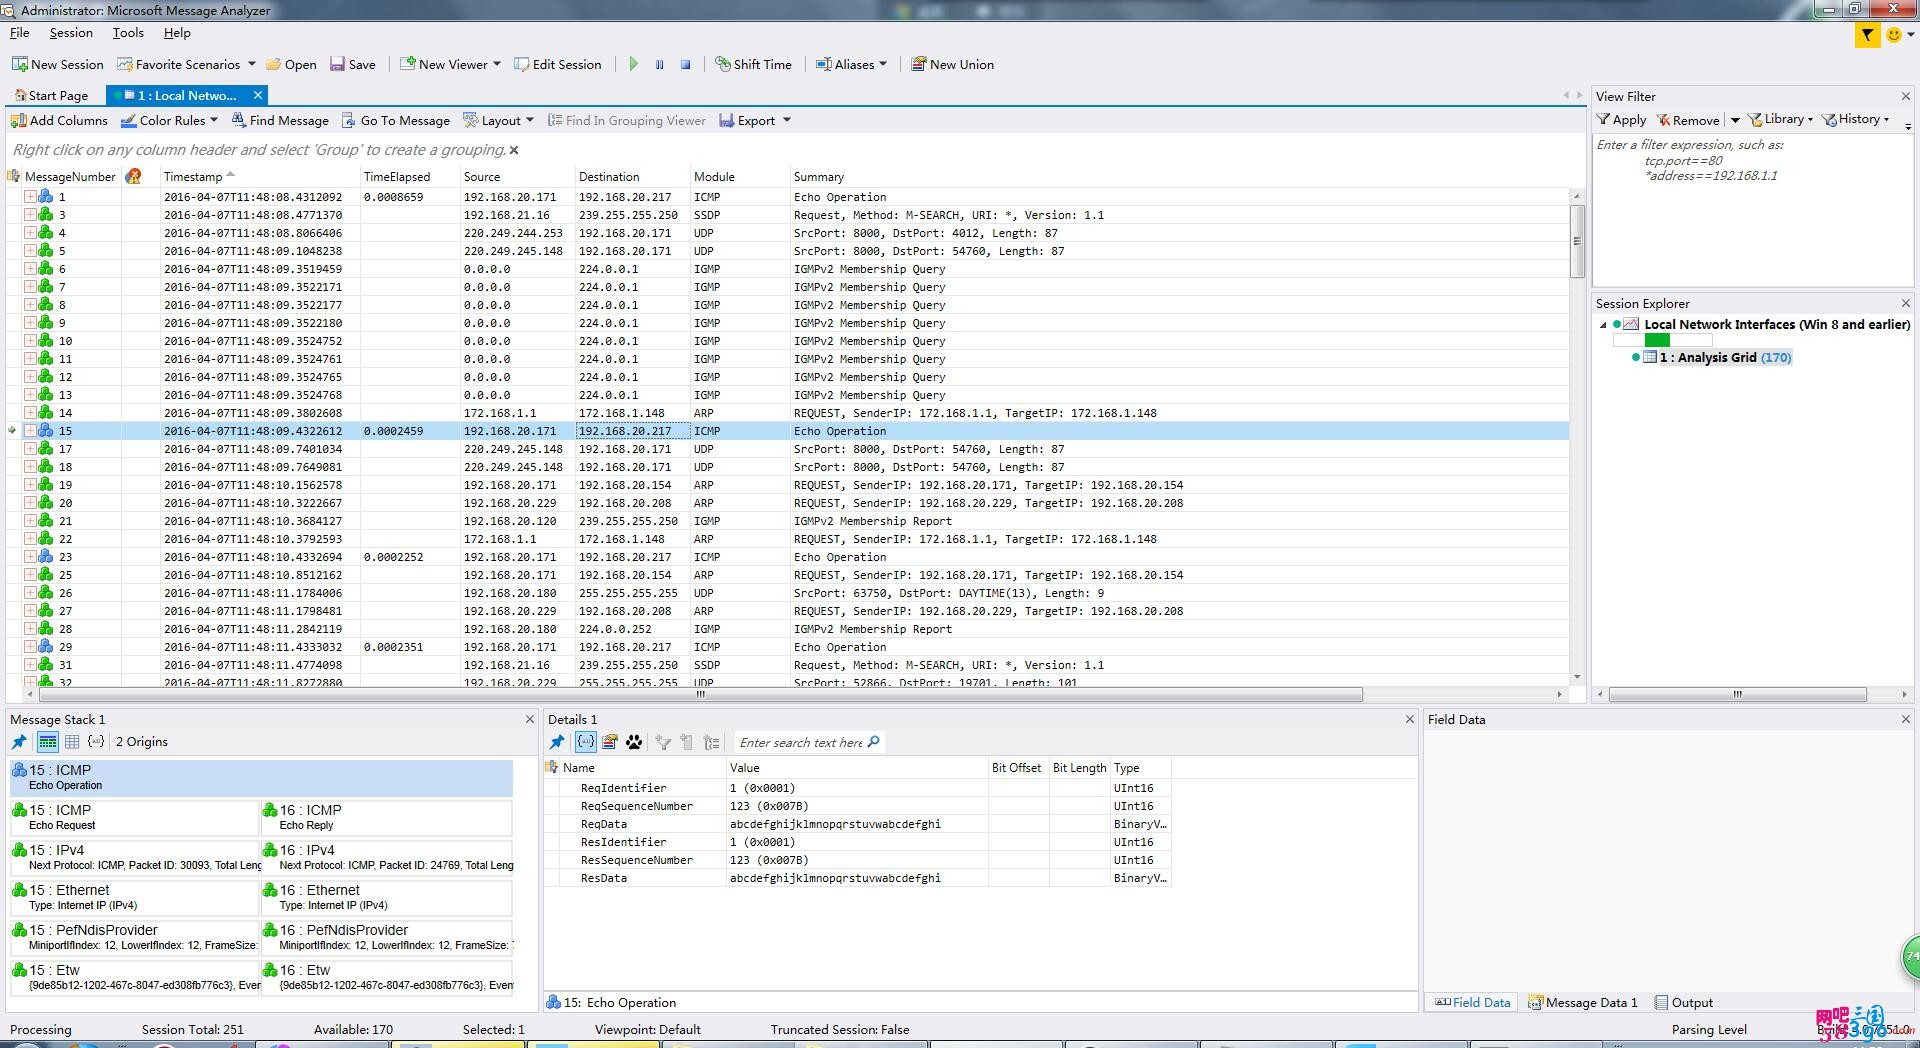
Task: Click the New Session toolbar button
Action: 58,64
